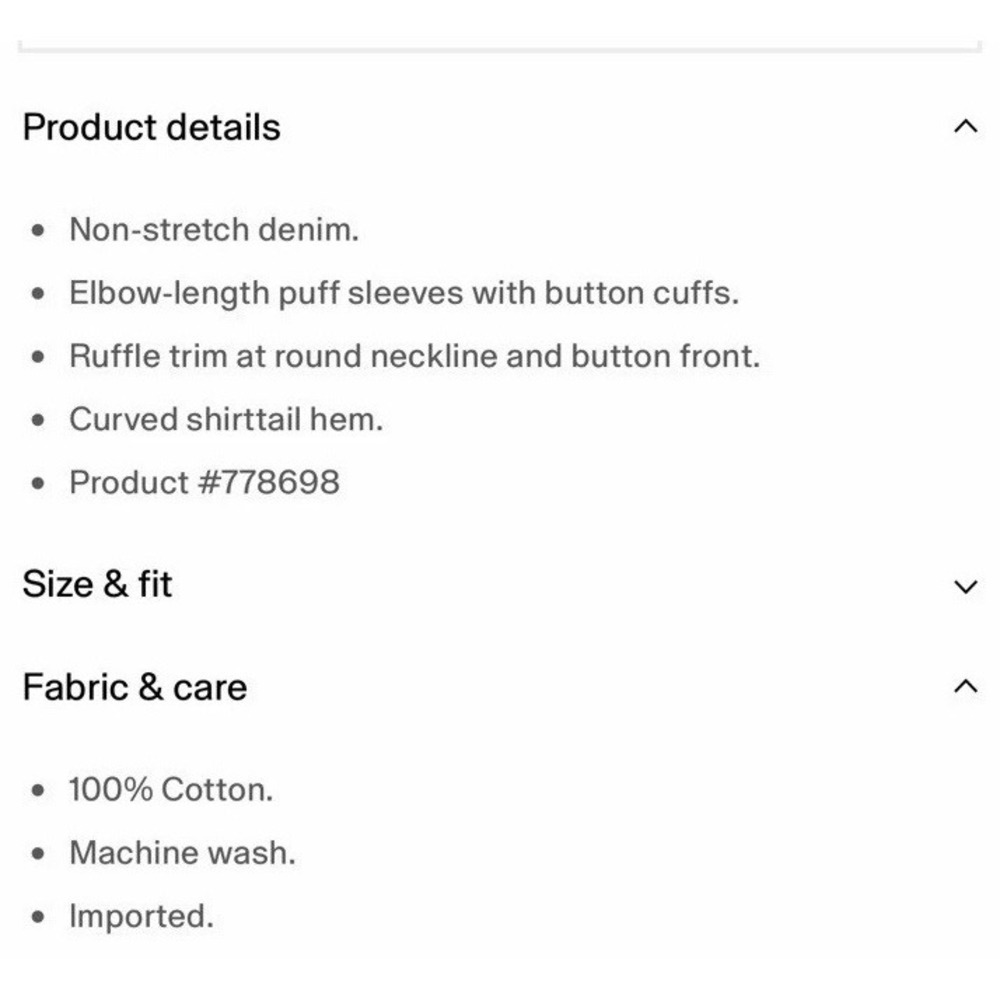Image resolution: width=1000 pixels, height=1000 pixels.
Task: Select the Product #778698 text
Action: (204, 482)
